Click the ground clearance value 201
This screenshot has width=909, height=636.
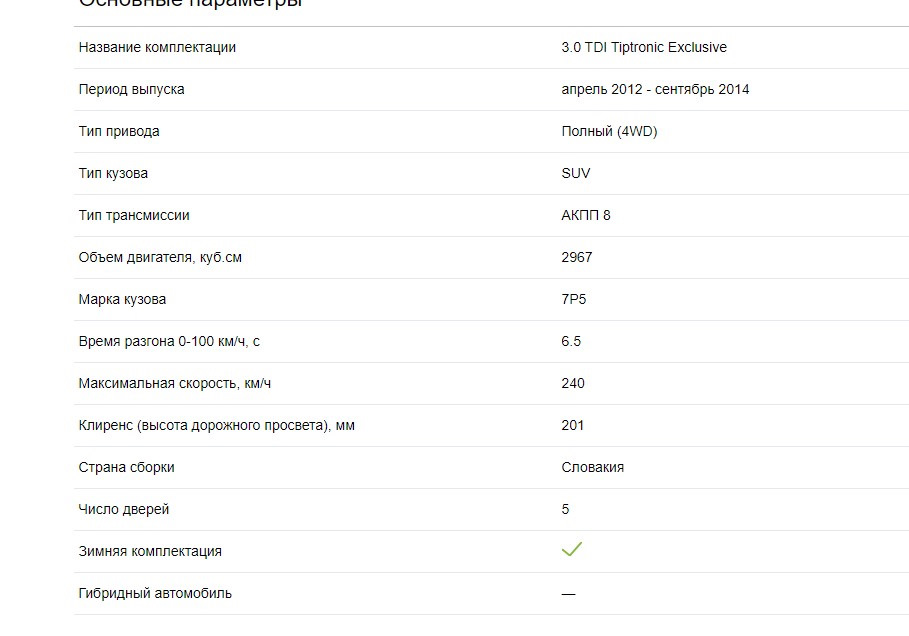pos(572,426)
